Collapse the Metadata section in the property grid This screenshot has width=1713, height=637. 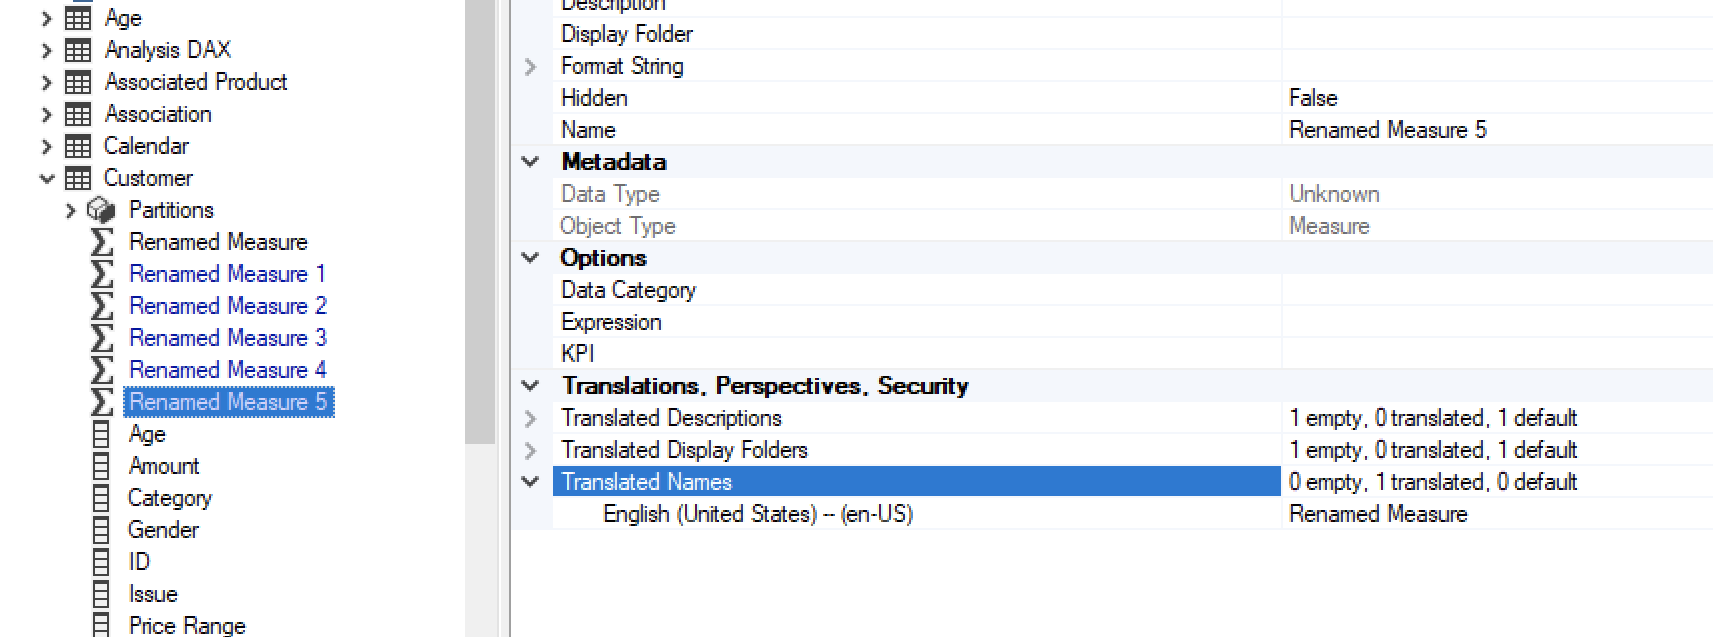(530, 161)
